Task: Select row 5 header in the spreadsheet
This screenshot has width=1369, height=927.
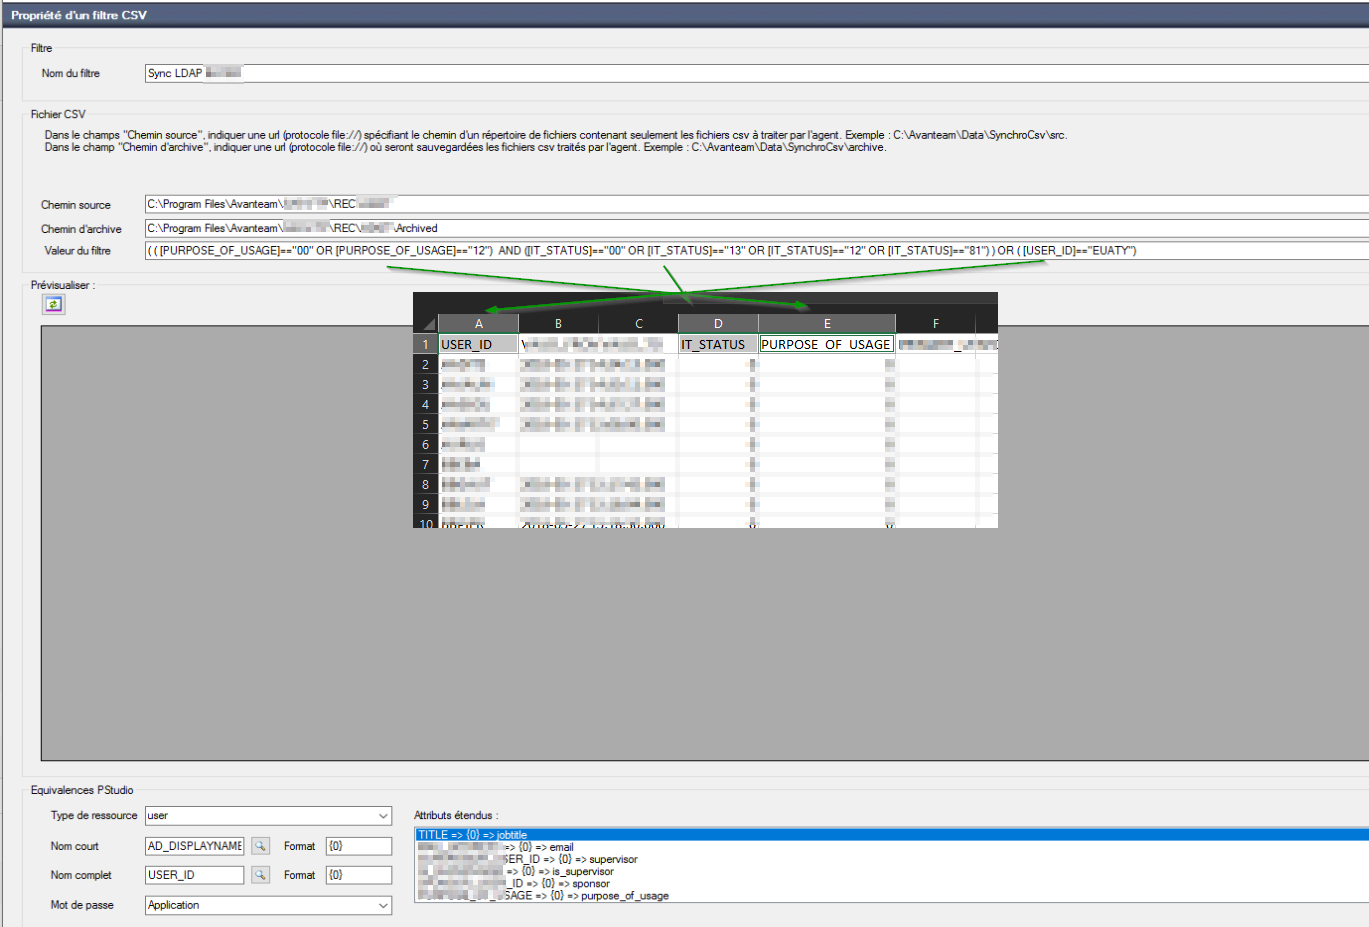Action: pyautogui.click(x=425, y=424)
